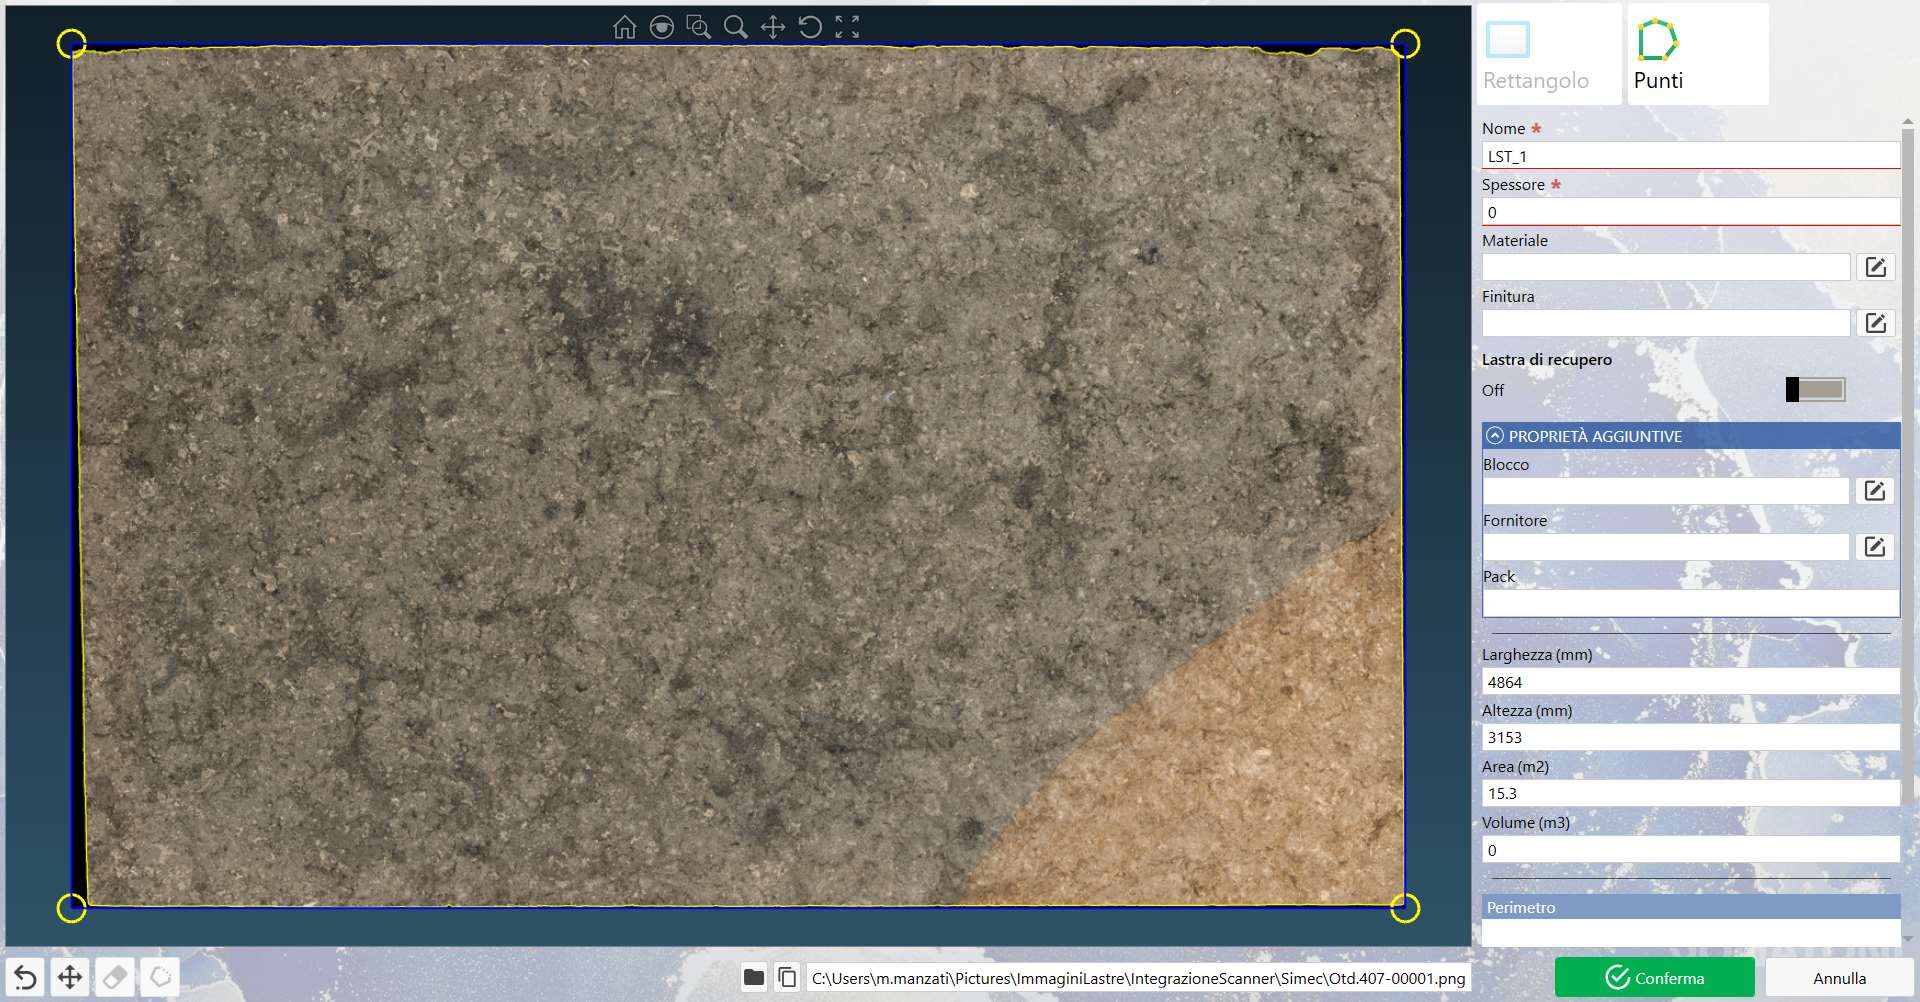Screen dimensions: 1920x1002
Task: Click the rotate/reset view icon
Action: tap(810, 27)
